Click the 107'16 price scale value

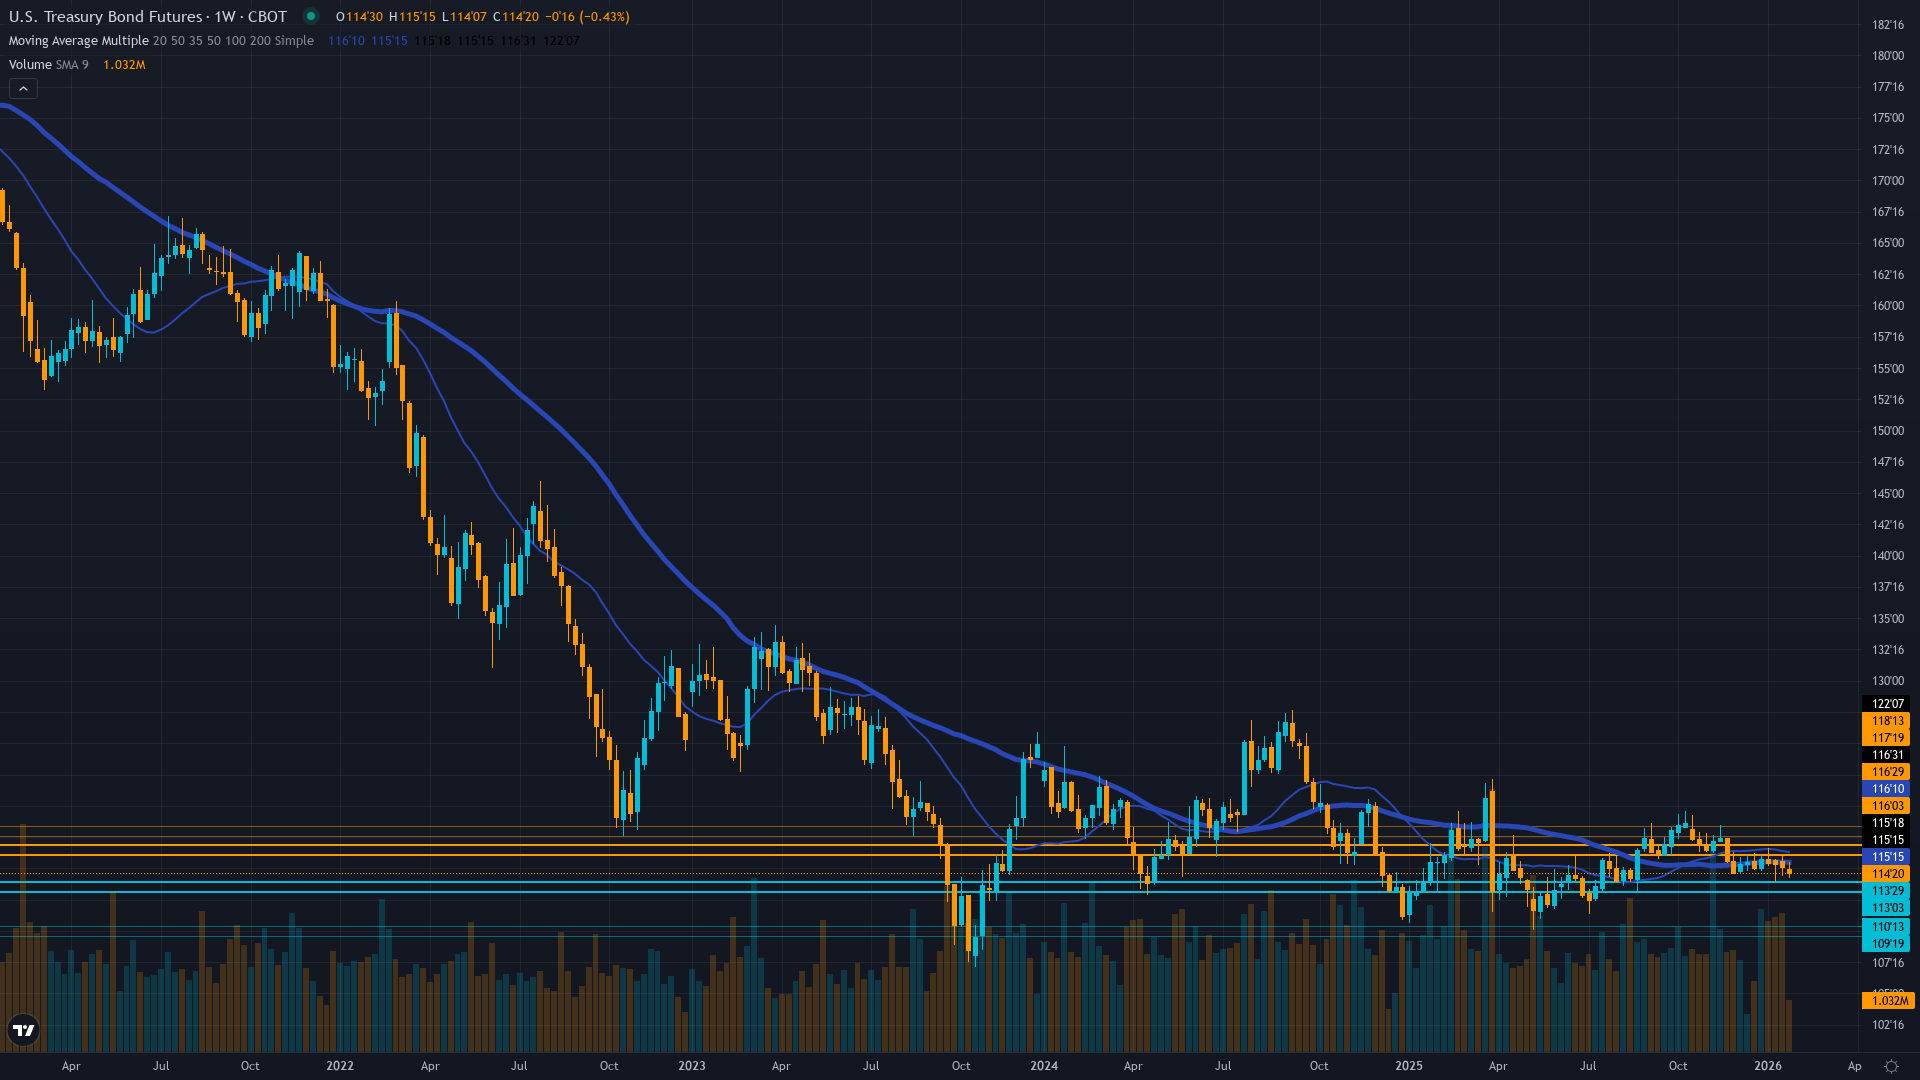tap(1888, 963)
